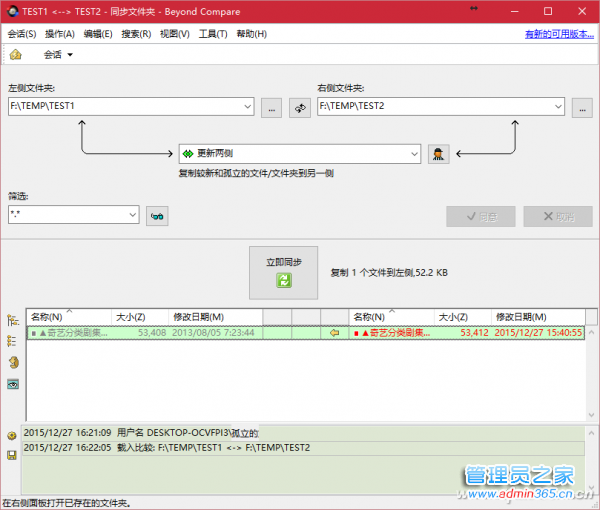The width and height of the screenshot is (600, 510).
Task: Click the date 2013/08/05 7:23:44
Action: [213, 333]
